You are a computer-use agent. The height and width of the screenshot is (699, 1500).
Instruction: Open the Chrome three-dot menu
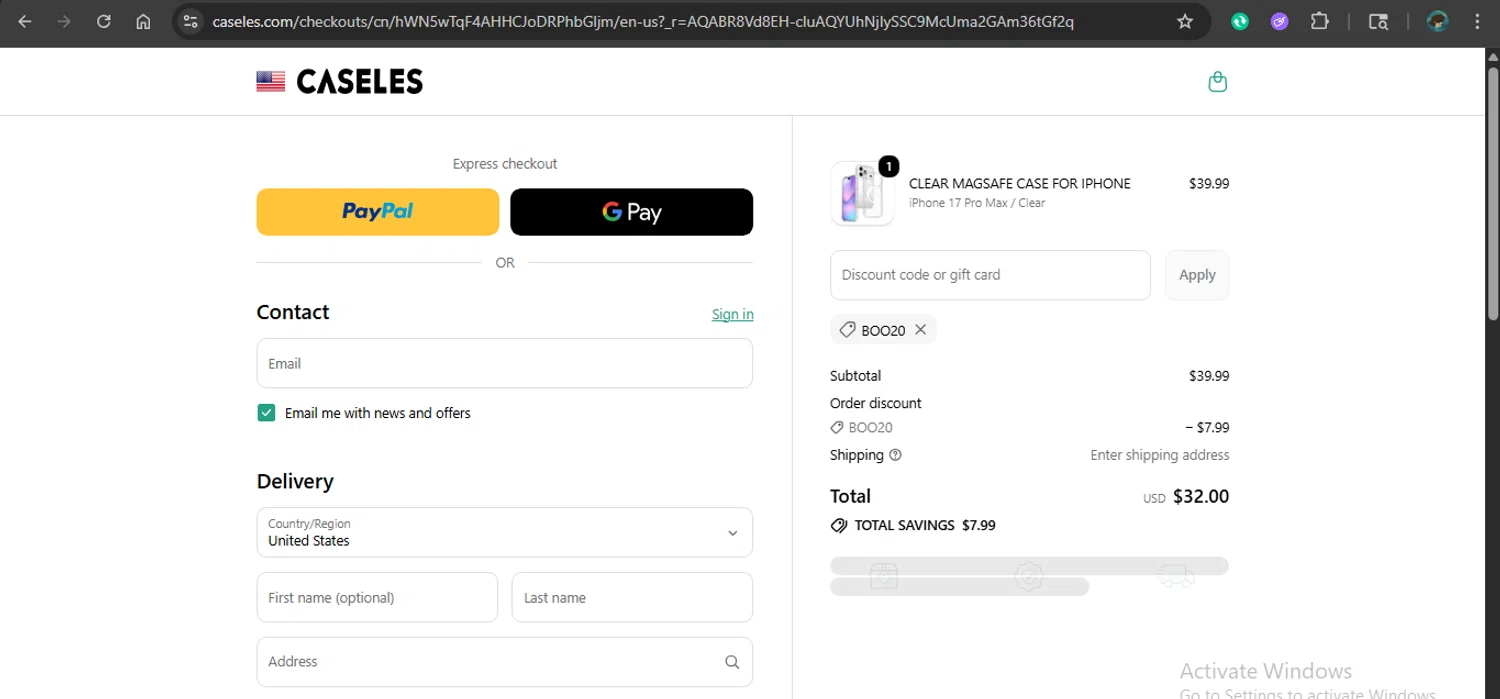pyautogui.click(x=1478, y=21)
